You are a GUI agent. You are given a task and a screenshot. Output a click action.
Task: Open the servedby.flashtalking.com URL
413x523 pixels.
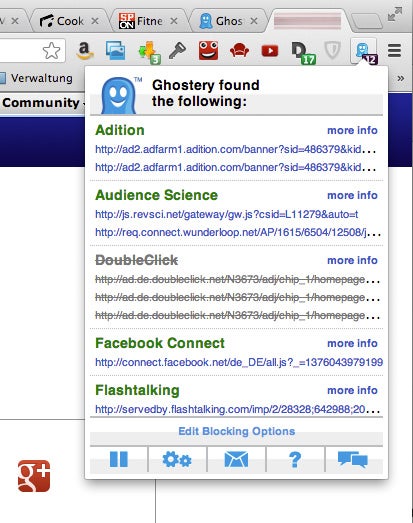point(237,409)
